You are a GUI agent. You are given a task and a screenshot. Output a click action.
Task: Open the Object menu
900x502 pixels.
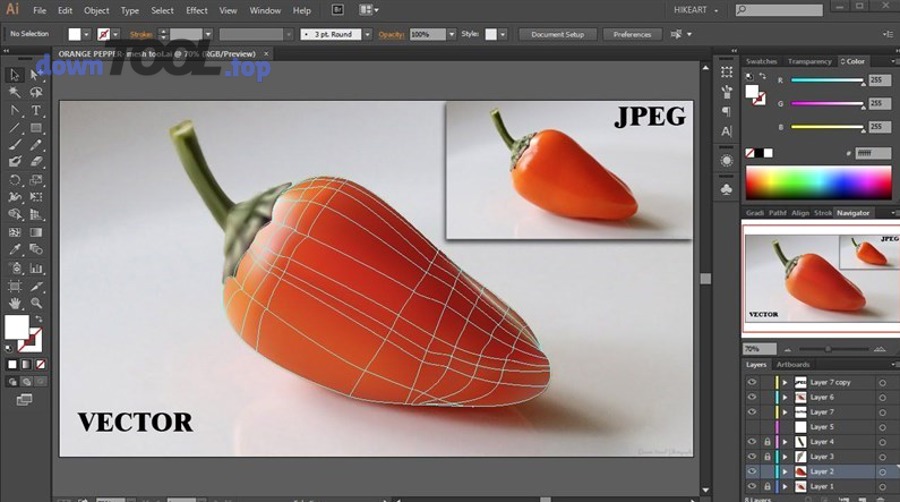[x=96, y=10]
